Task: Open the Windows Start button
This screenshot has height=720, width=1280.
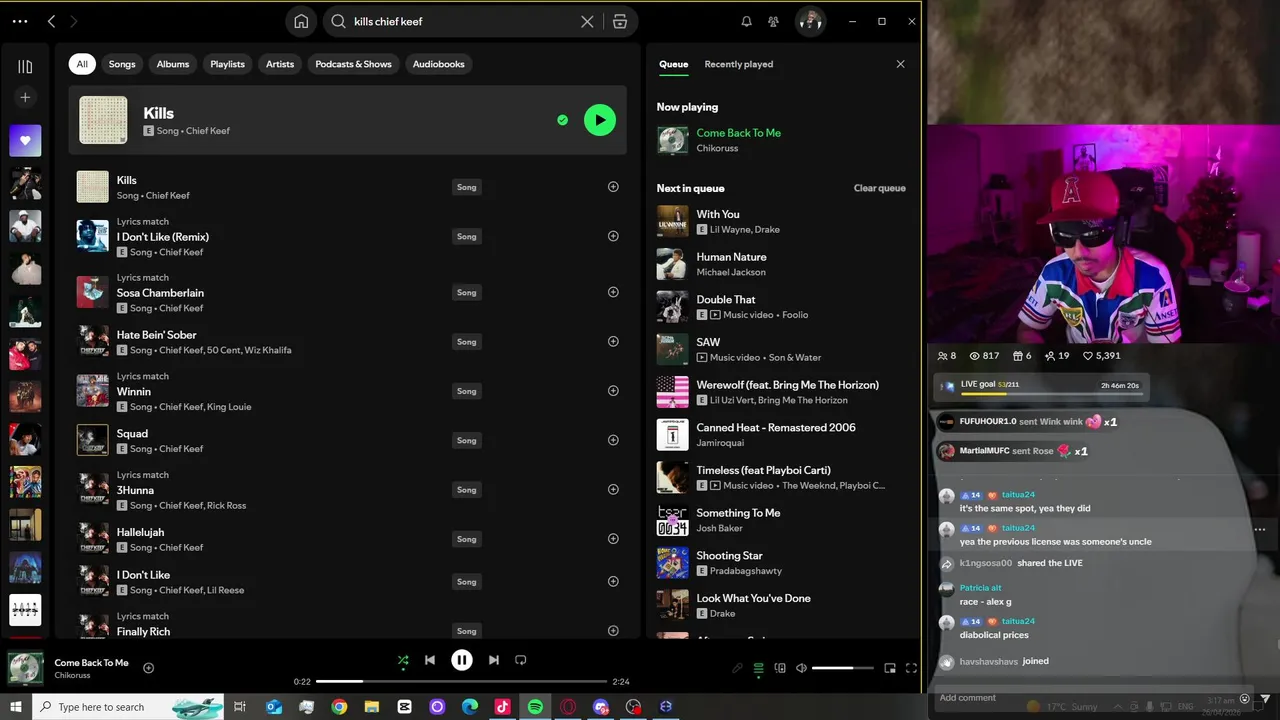Action: coord(16,707)
